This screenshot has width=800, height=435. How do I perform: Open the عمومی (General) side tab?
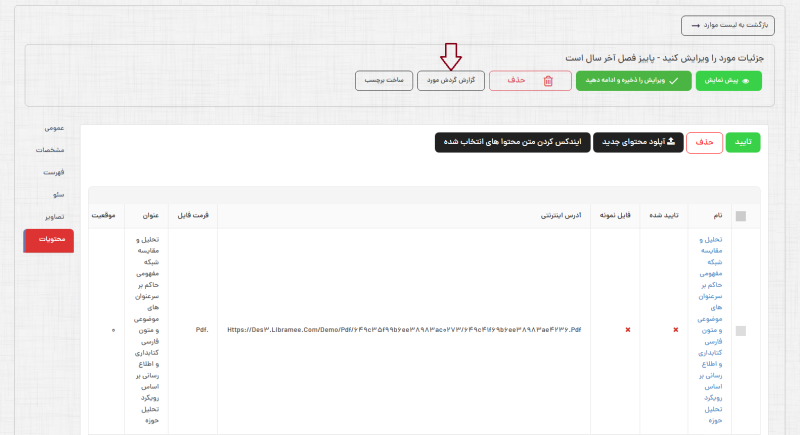tap(54, 128)
